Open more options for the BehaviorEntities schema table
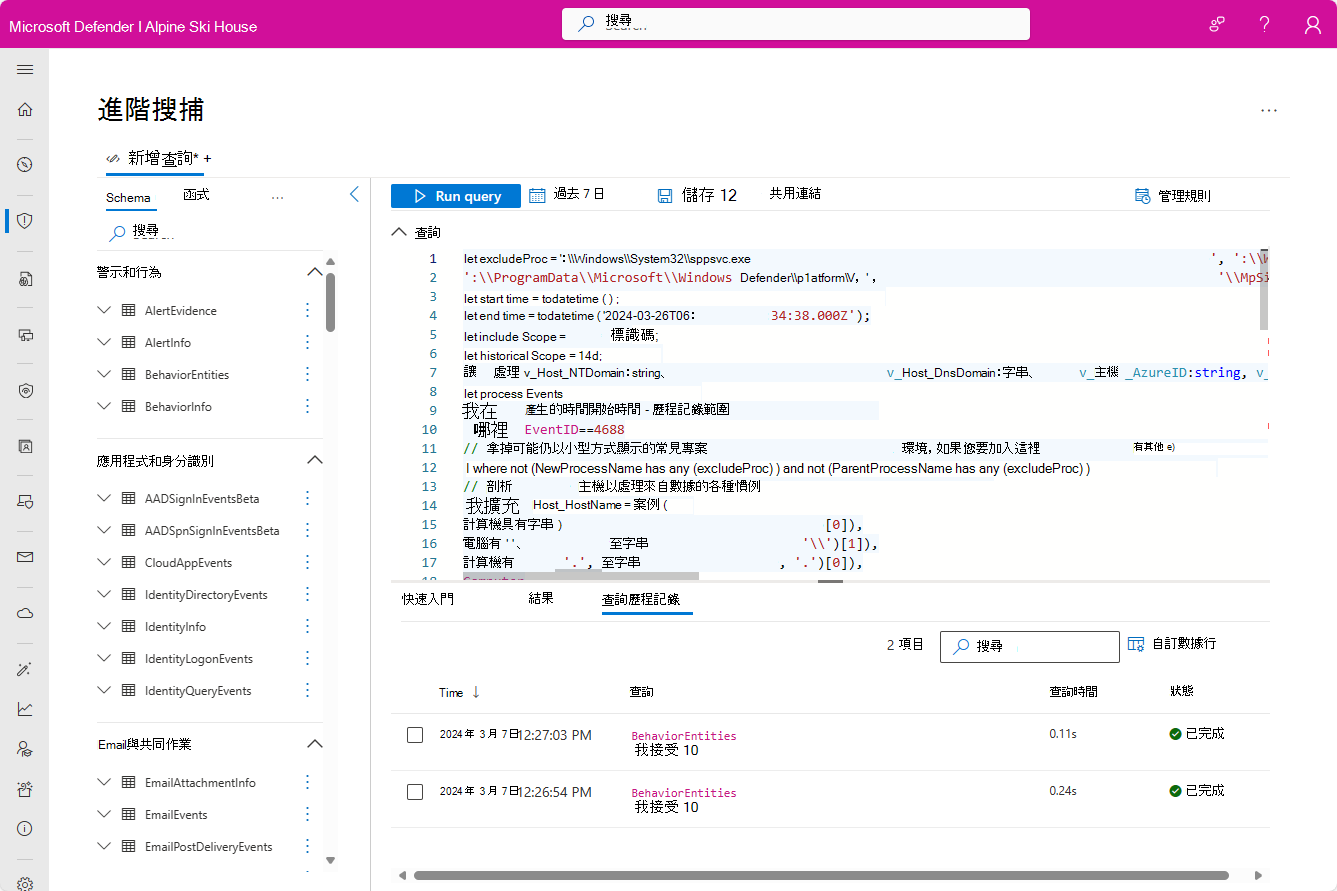This screenshot has width=1337, height=891. tap(308, 375)
